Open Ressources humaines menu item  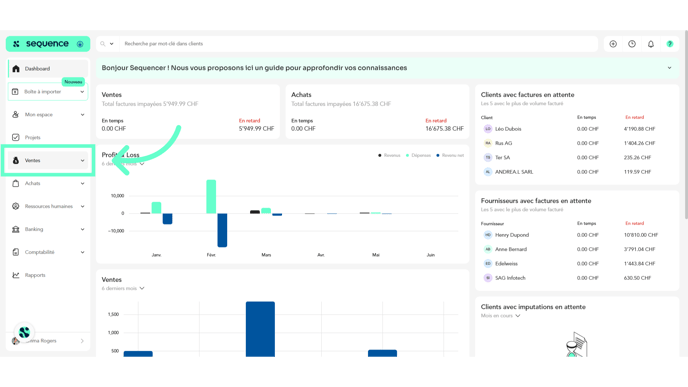tap(48, 206)
